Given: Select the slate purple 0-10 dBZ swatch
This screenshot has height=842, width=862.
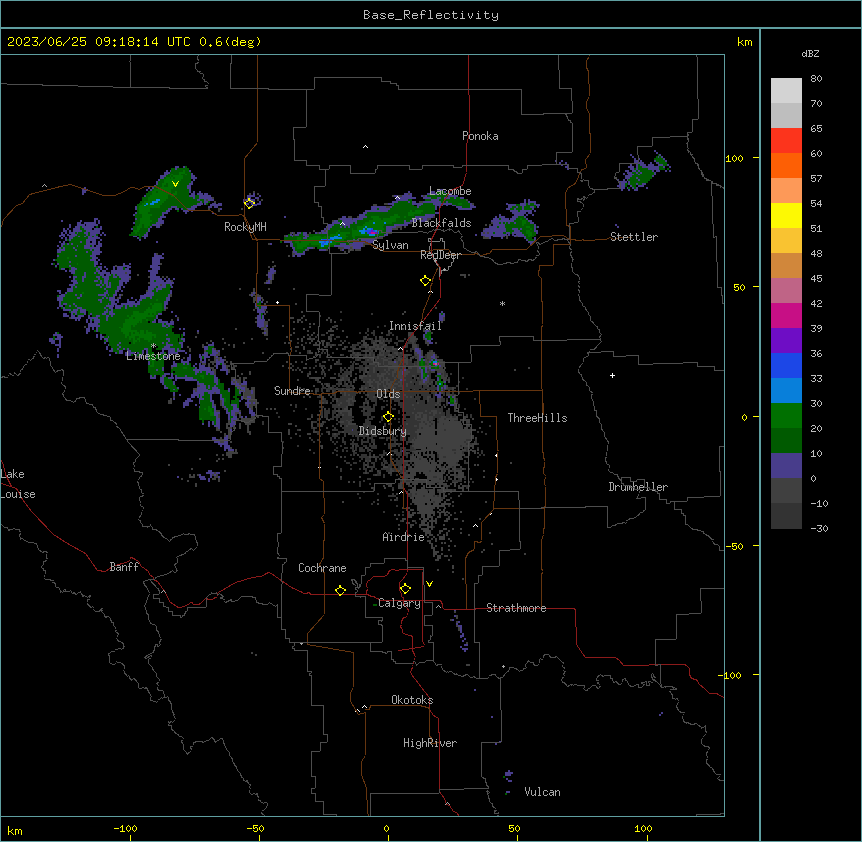Looking at the screenshot, I should click(786, 466).
